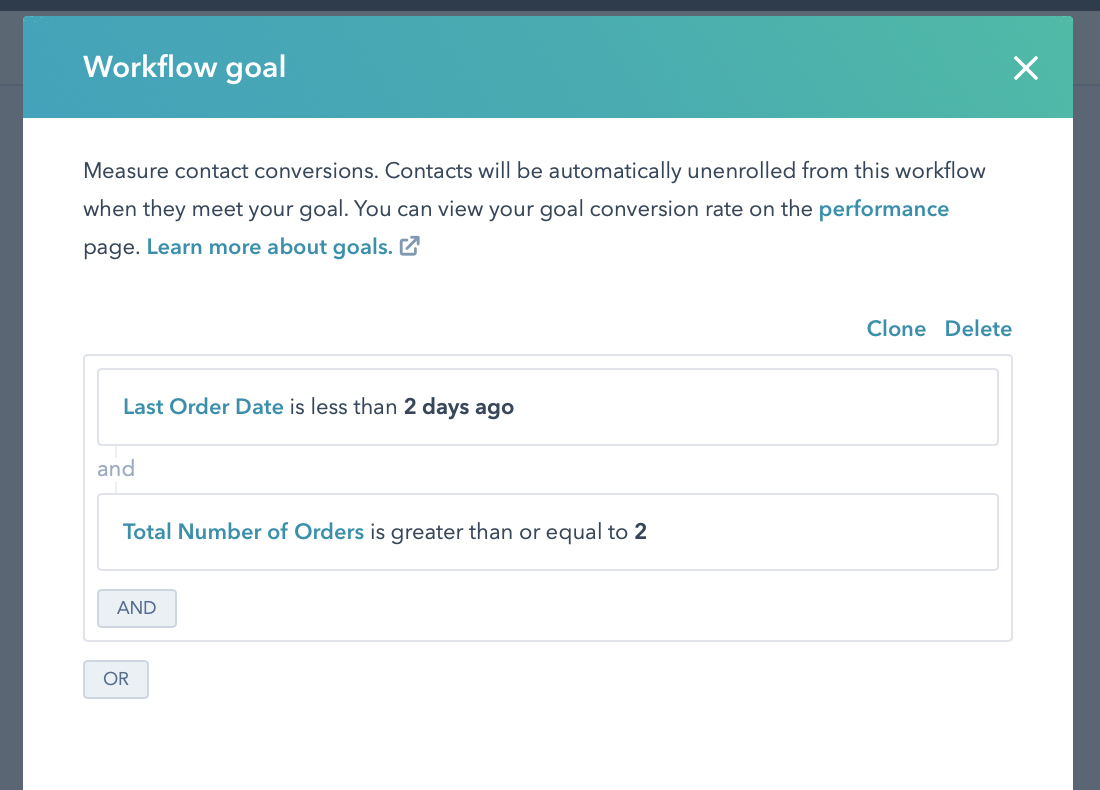Click the 'is less than' operator text
Screen dimensions: 1100x790
click(x=343, y=407)
